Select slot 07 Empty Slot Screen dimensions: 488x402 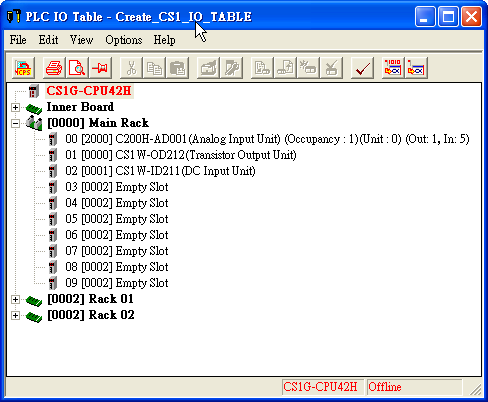[x=117, y=251]
